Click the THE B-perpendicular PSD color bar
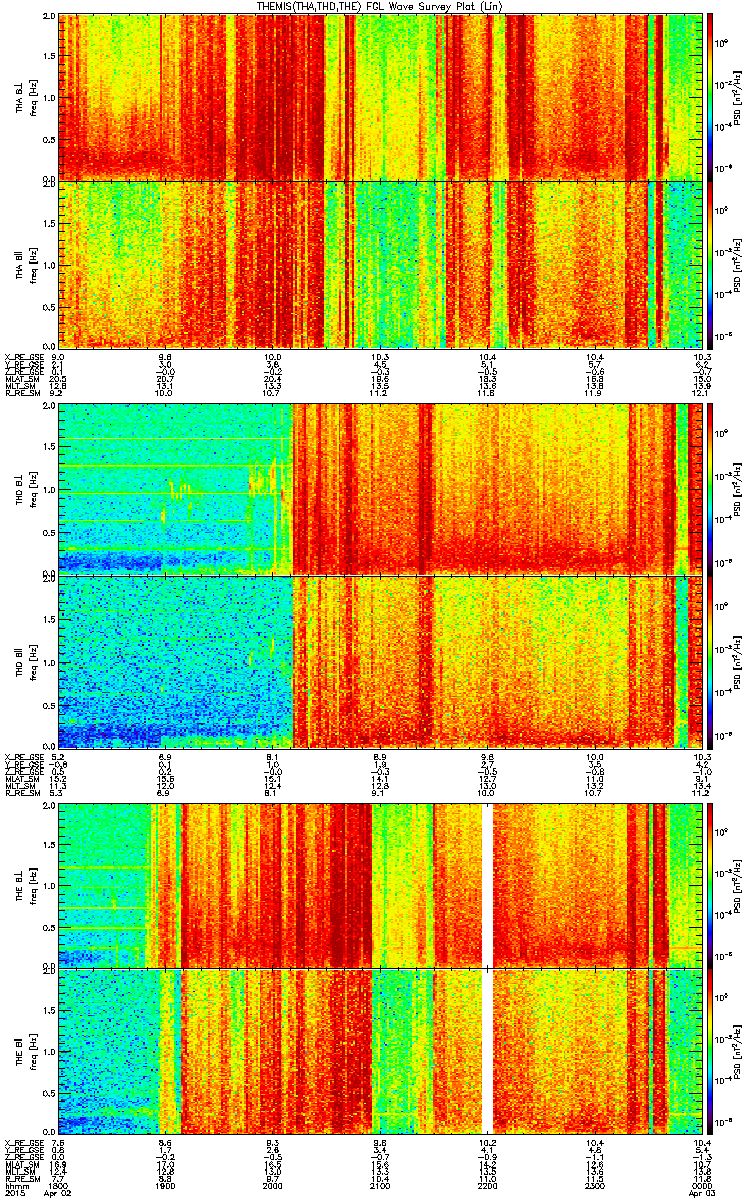The width and height of the screenshot is (750, 1200). (710, 885)
